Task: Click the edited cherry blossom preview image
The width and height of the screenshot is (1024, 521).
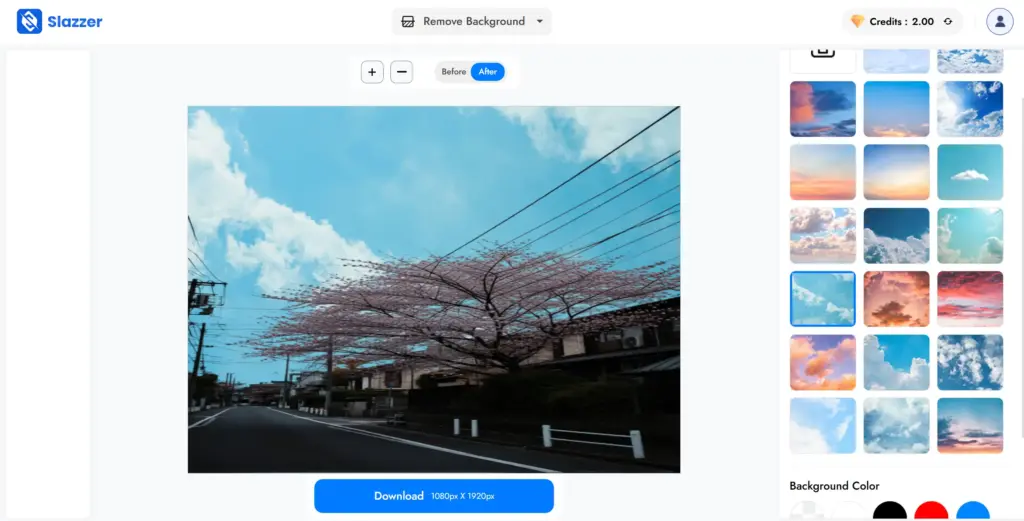Action: click(x=433, y=289)
